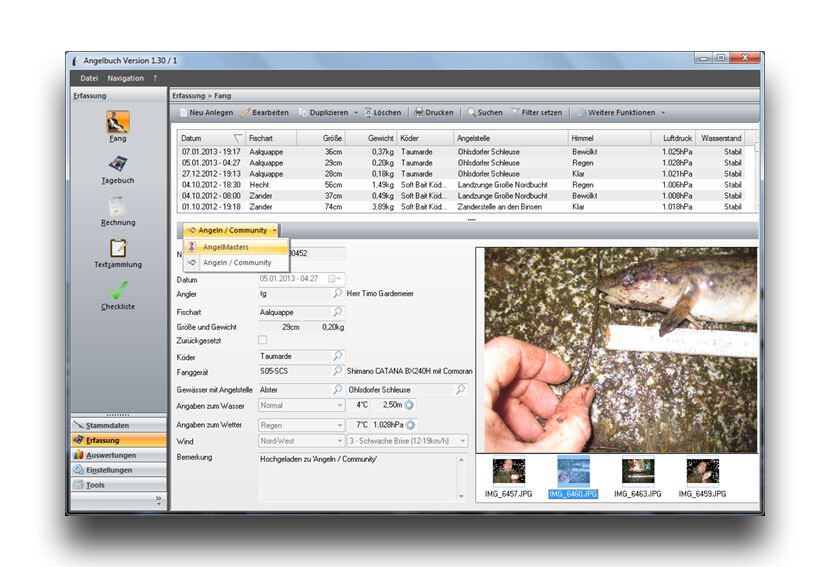Click the water temperature 4°C field

click(x=359, y=405)
